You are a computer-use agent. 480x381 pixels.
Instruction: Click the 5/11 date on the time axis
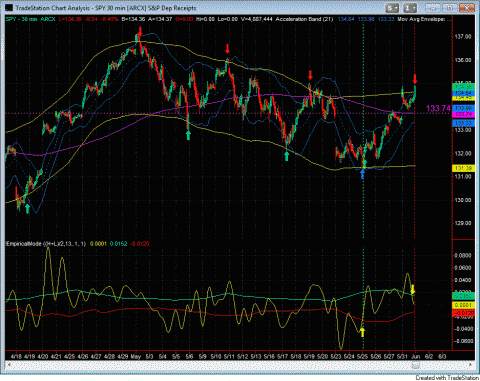tap(229, 356)
